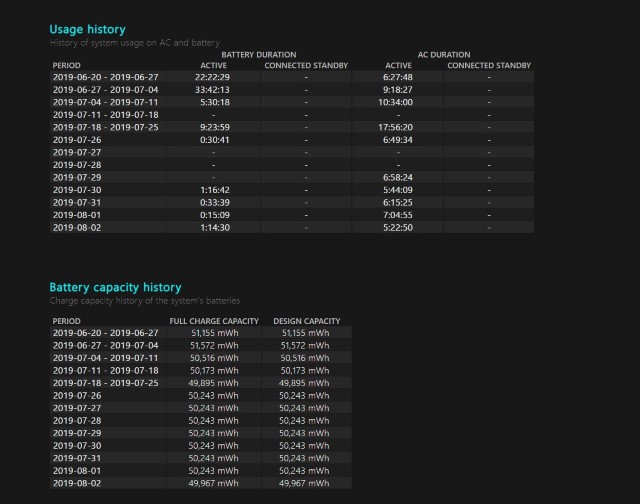Click the 33:42:13 battery active duration cell
Image resolution: width=640 pixels, height=504 pixels.
click(x=214, y=89)
